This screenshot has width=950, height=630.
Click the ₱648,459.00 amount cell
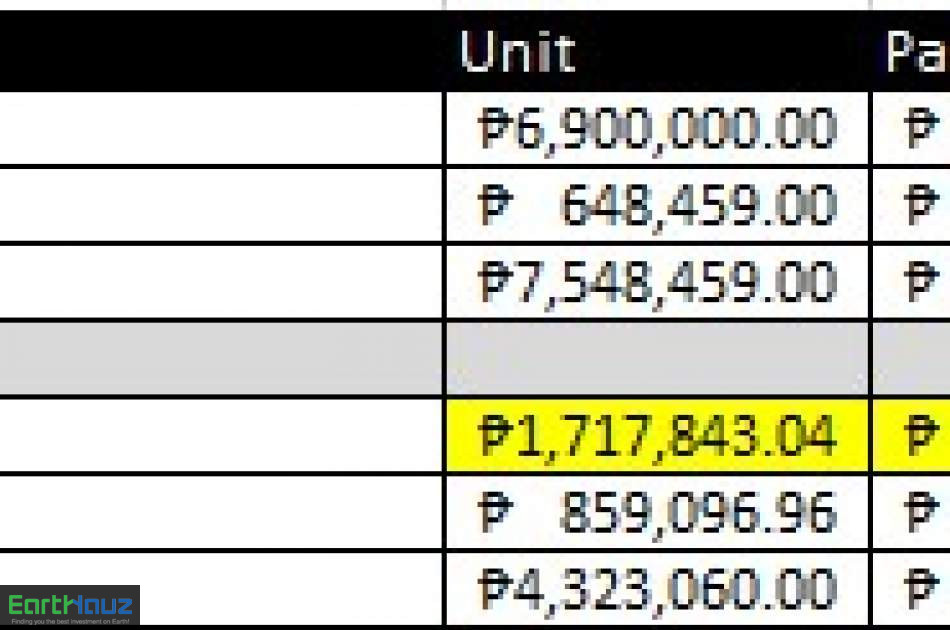657,205
